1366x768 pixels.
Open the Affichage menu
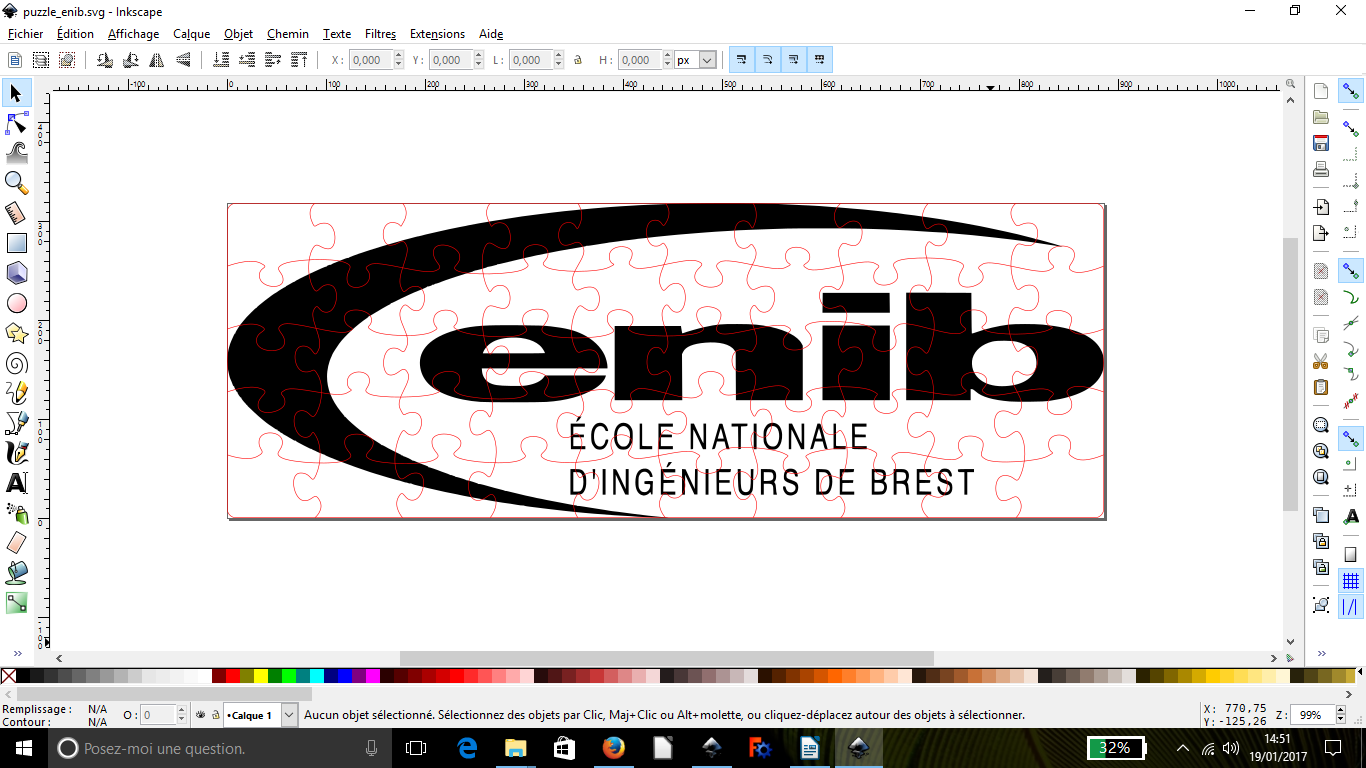133,34
